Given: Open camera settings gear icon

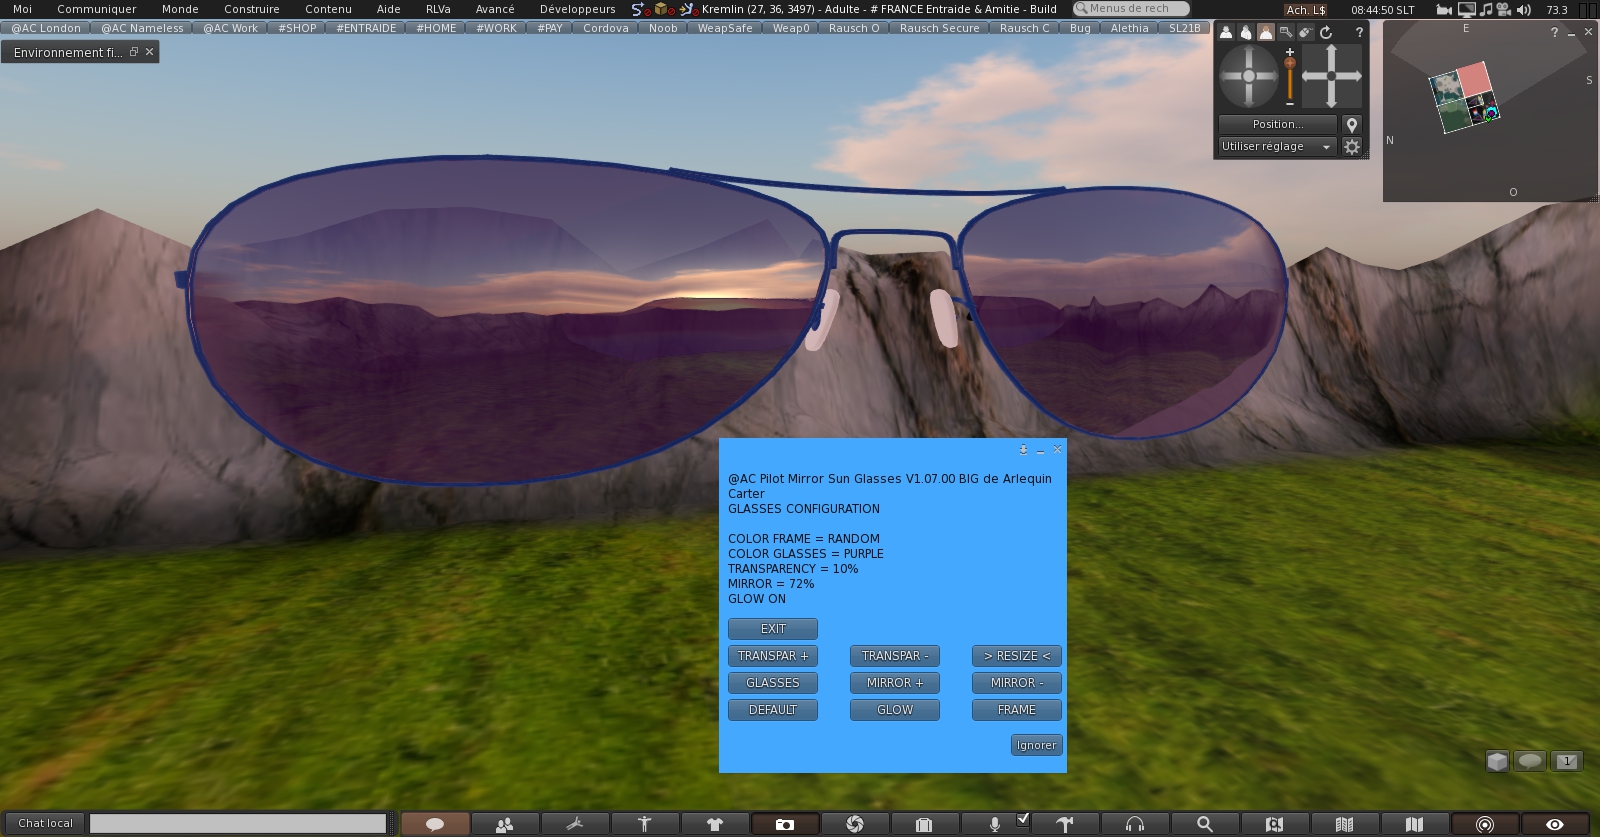Looking at the screenshot, I should (1351, 147).
